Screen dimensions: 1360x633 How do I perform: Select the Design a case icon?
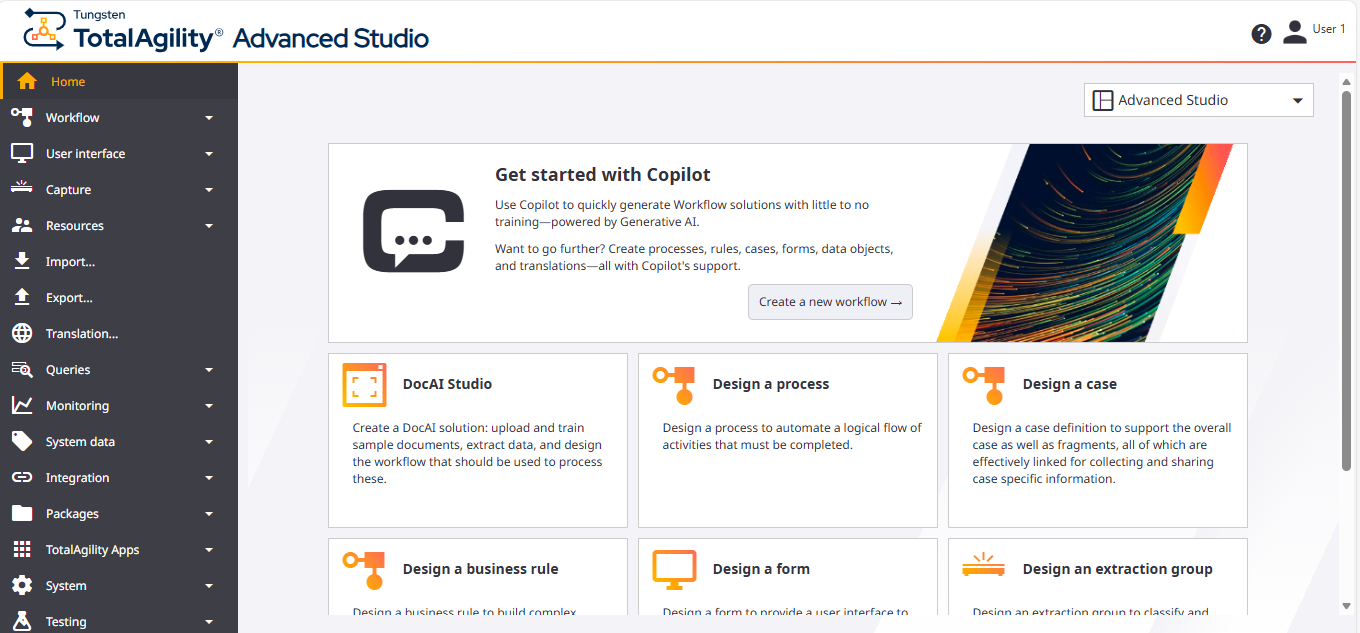click(x=984, y=384)
